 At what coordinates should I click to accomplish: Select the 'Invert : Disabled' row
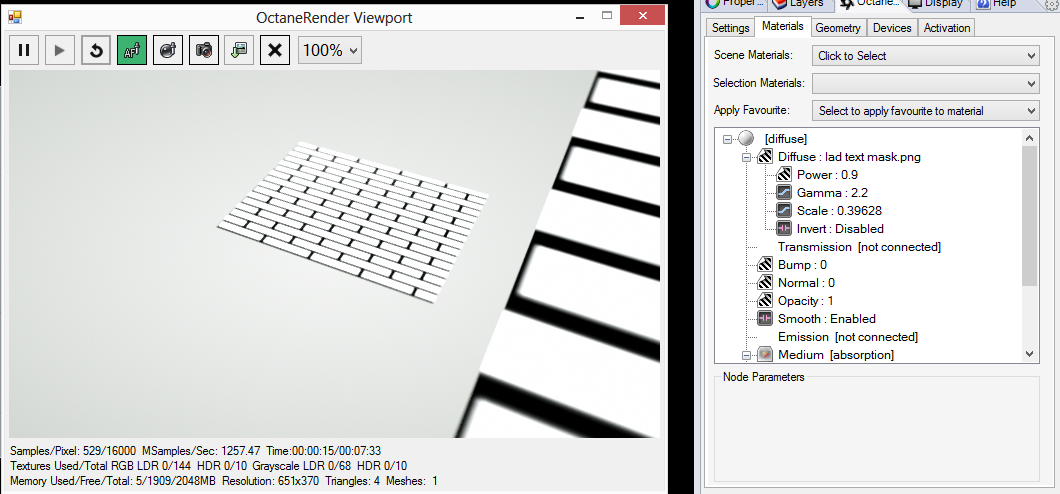pyautogui.click(x=840, y=229)
